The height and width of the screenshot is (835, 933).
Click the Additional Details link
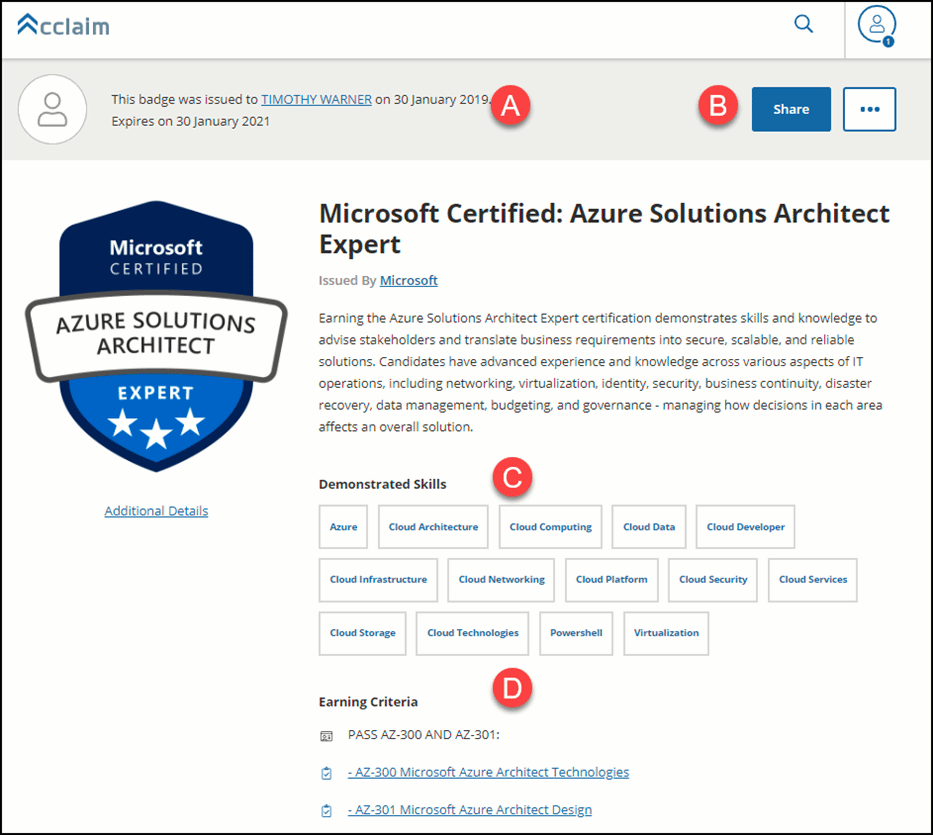[x=156, y=510]
